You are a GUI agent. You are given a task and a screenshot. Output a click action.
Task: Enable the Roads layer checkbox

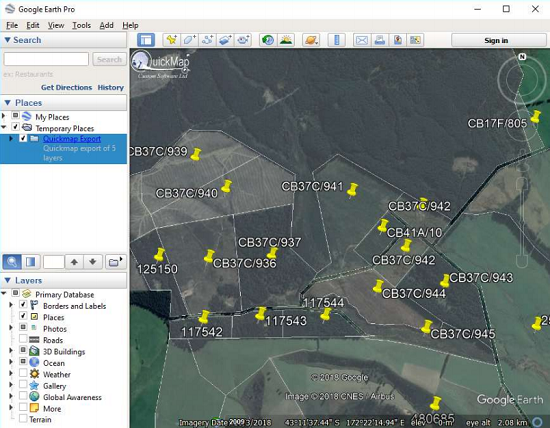[x=23, y=339]
